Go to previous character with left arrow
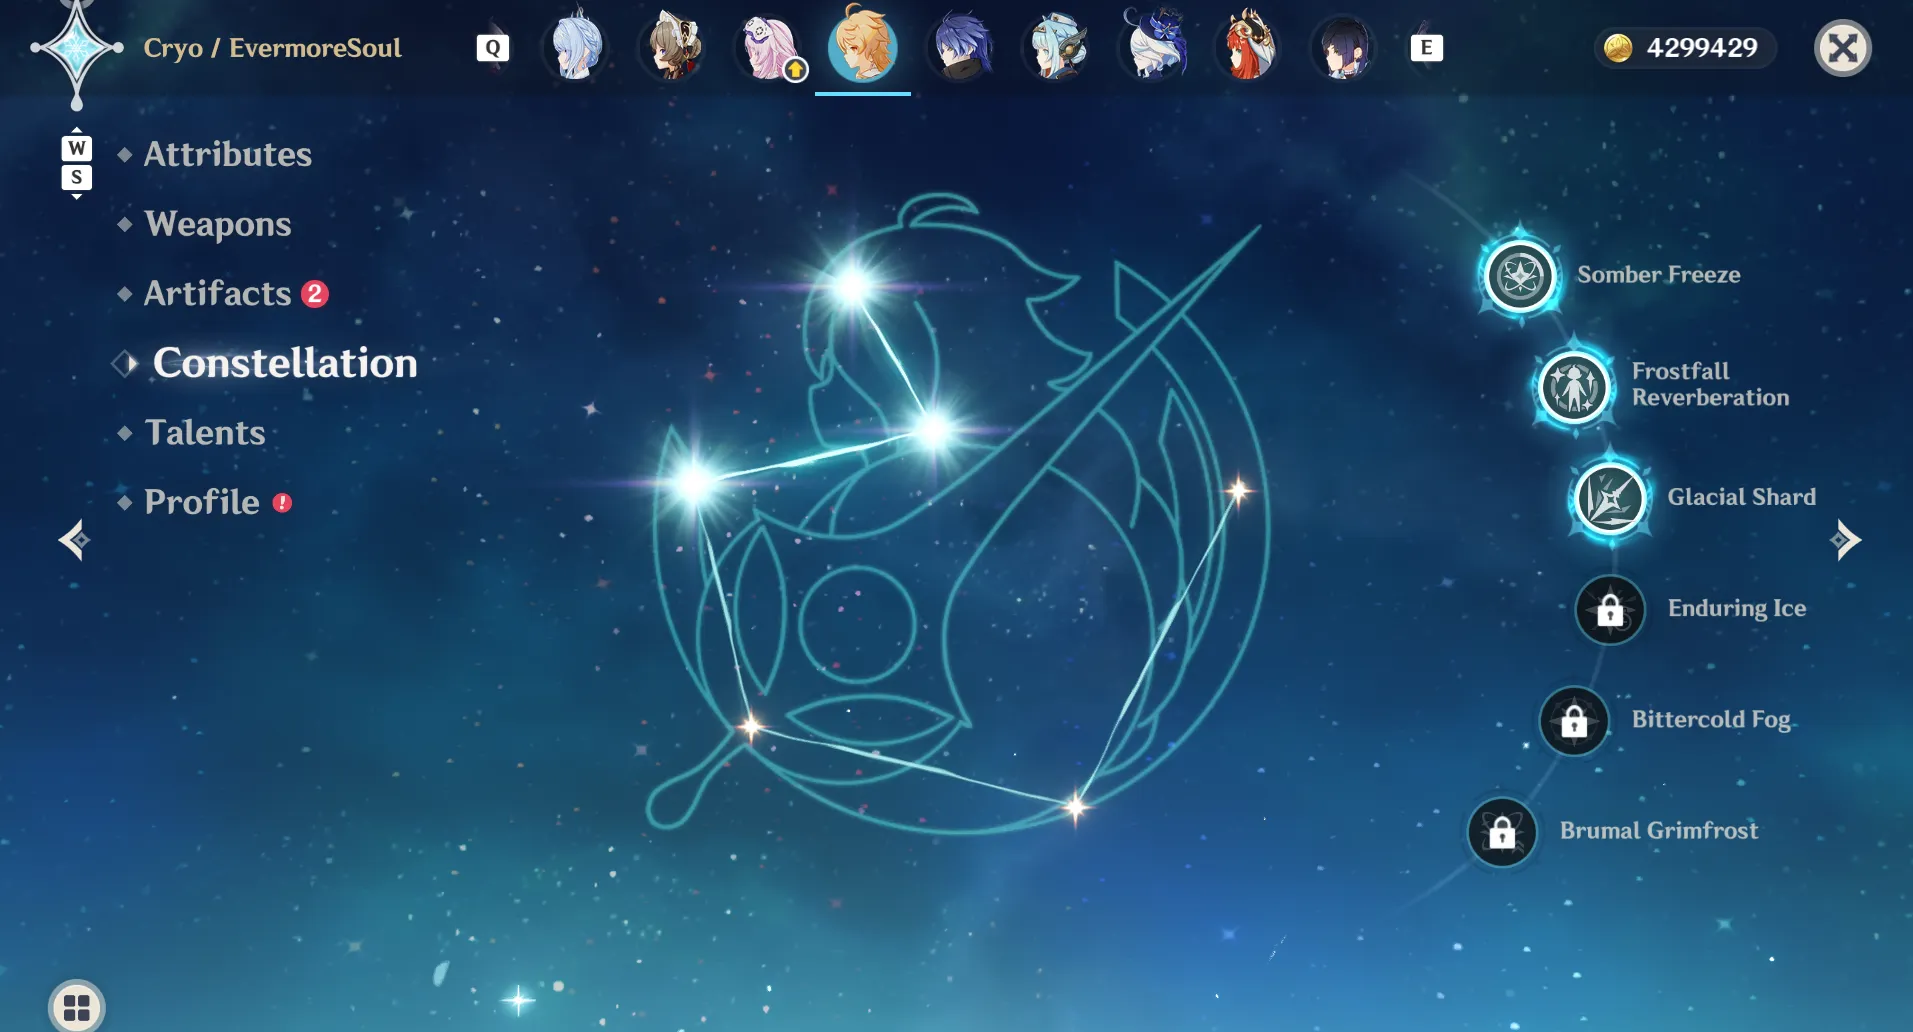This screenshot has height=1032, width=1913. tap(74, 540)
